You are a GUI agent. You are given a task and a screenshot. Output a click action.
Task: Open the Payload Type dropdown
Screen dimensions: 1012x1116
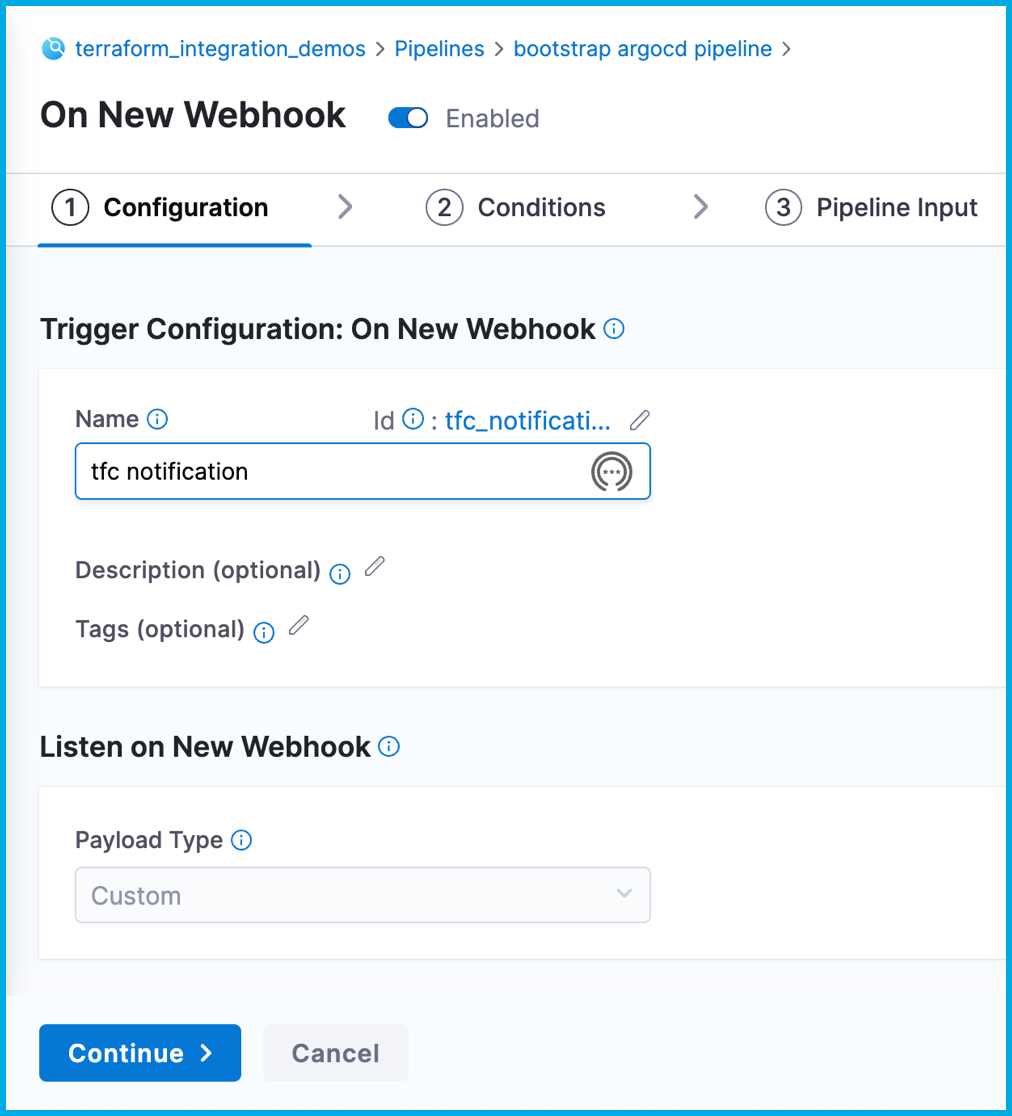(x=362, y=895)
